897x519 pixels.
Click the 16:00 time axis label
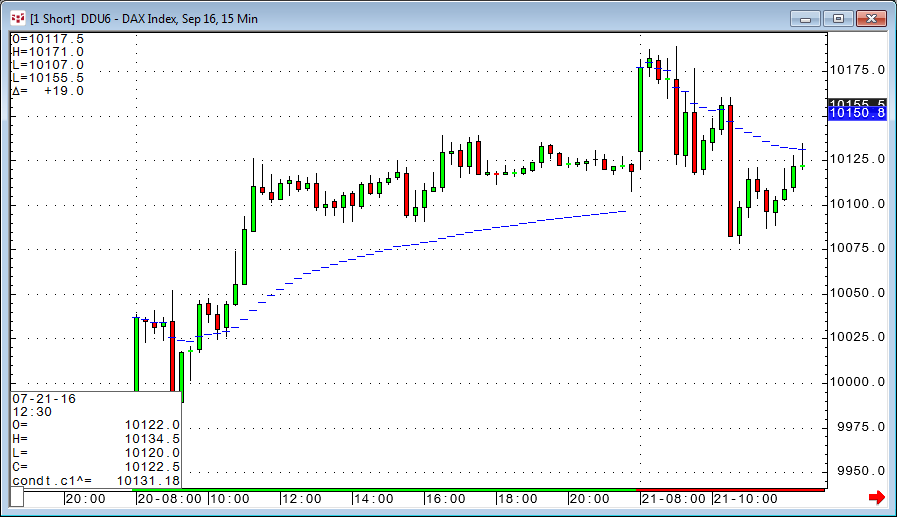click(446, 499)
